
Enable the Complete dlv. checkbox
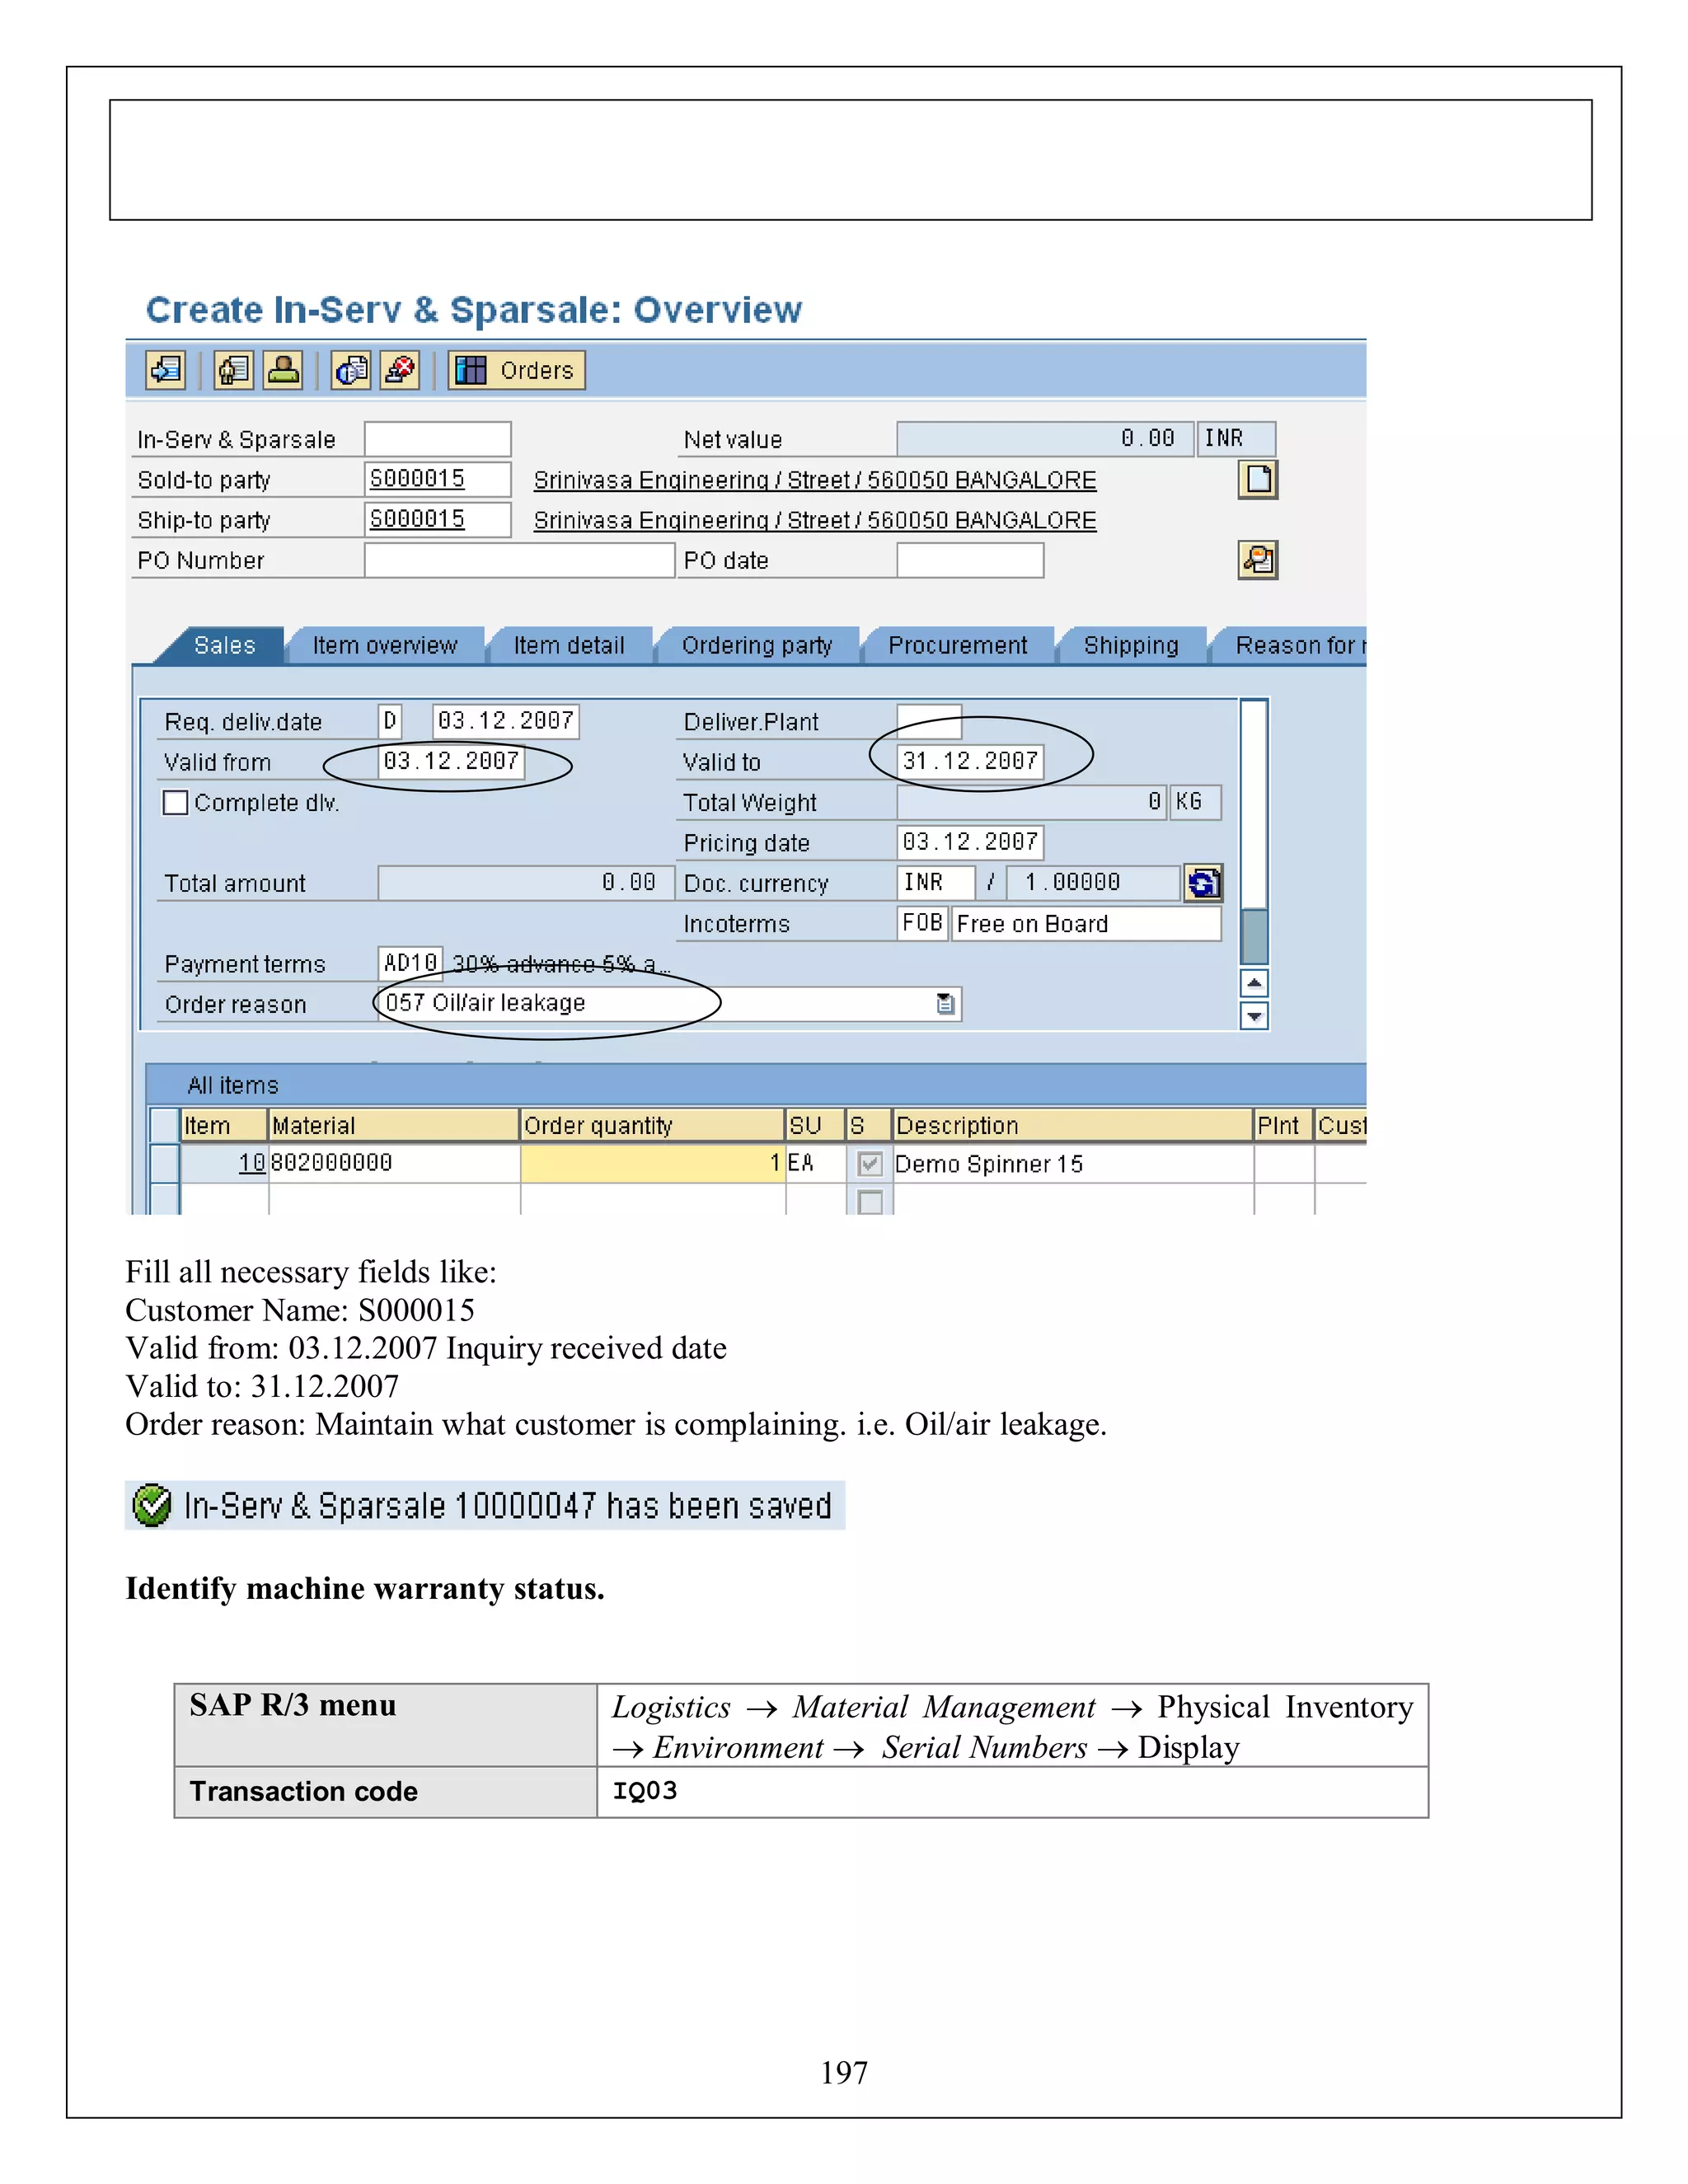tap(176, 803)
